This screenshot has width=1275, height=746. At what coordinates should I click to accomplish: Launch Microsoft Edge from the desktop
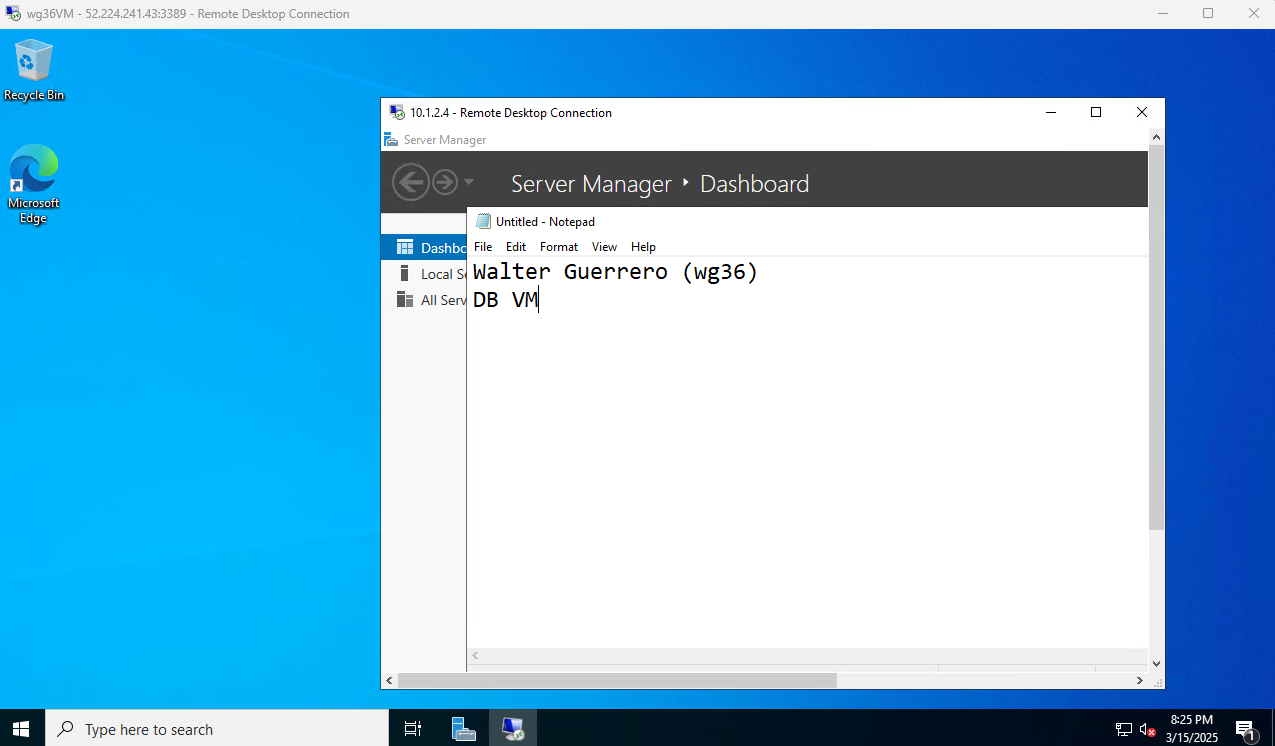pyautogui.click(x=33, y=183)
